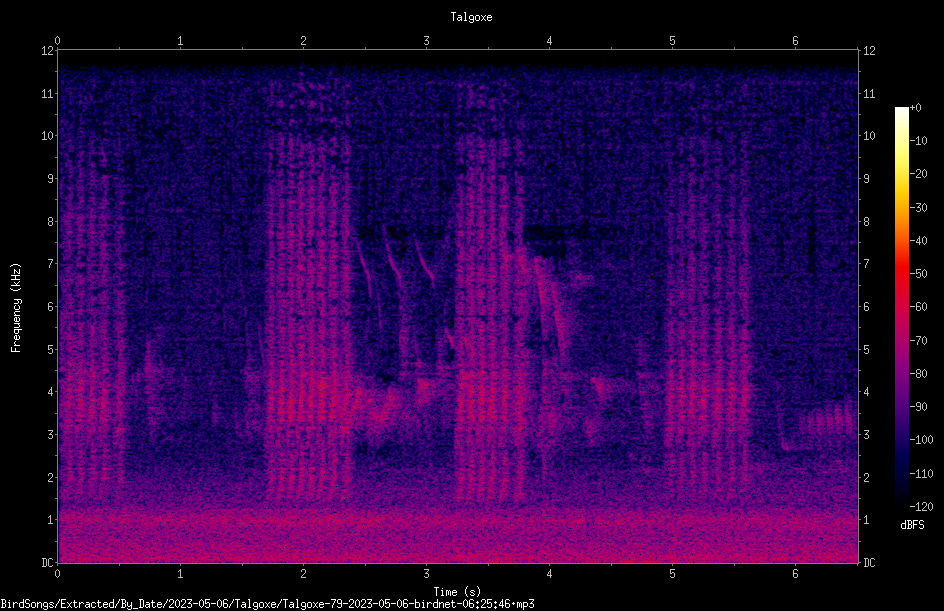This screenshot has width=944, height=611.
Task: Click the dBFS unit label under the scale
Action: [x=912, y=525]
